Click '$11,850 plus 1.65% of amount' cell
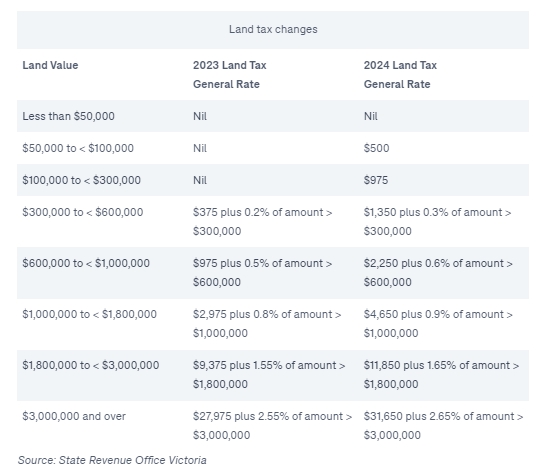Screen dimensions: 537x476 [x=441, y=375]
